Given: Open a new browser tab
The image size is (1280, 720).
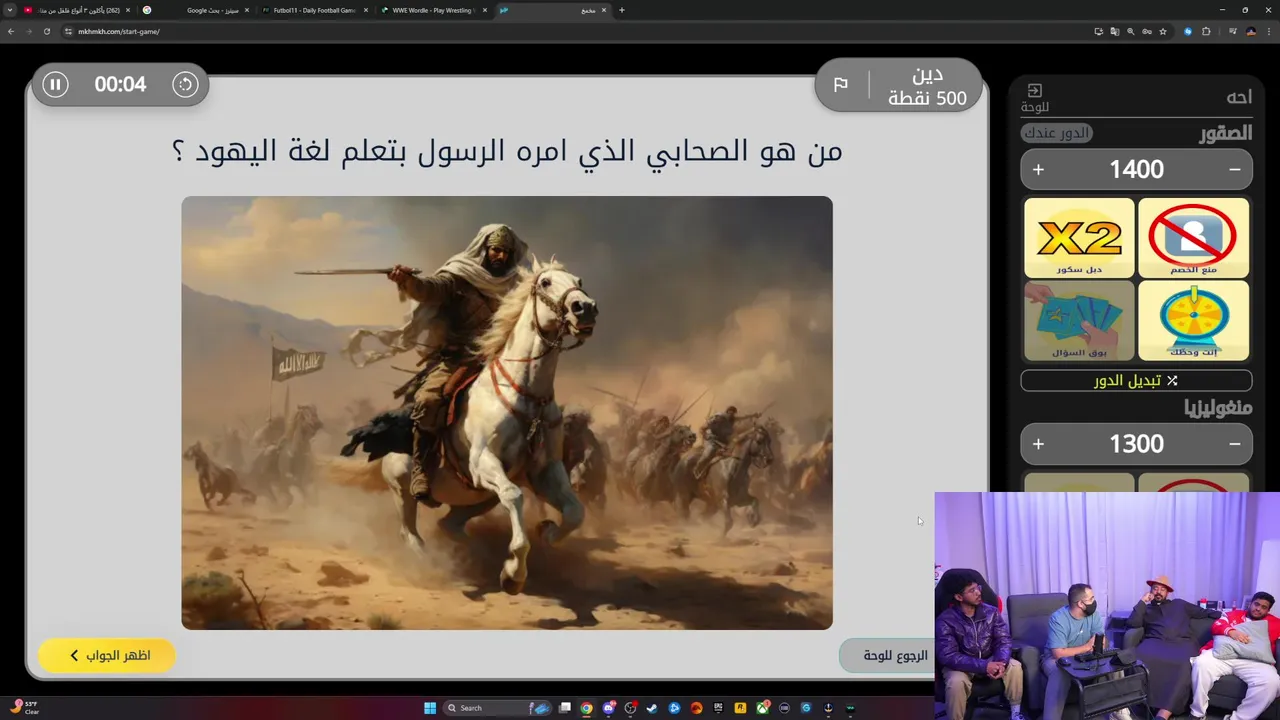Looking at the screenshot, I should point(621,10).
